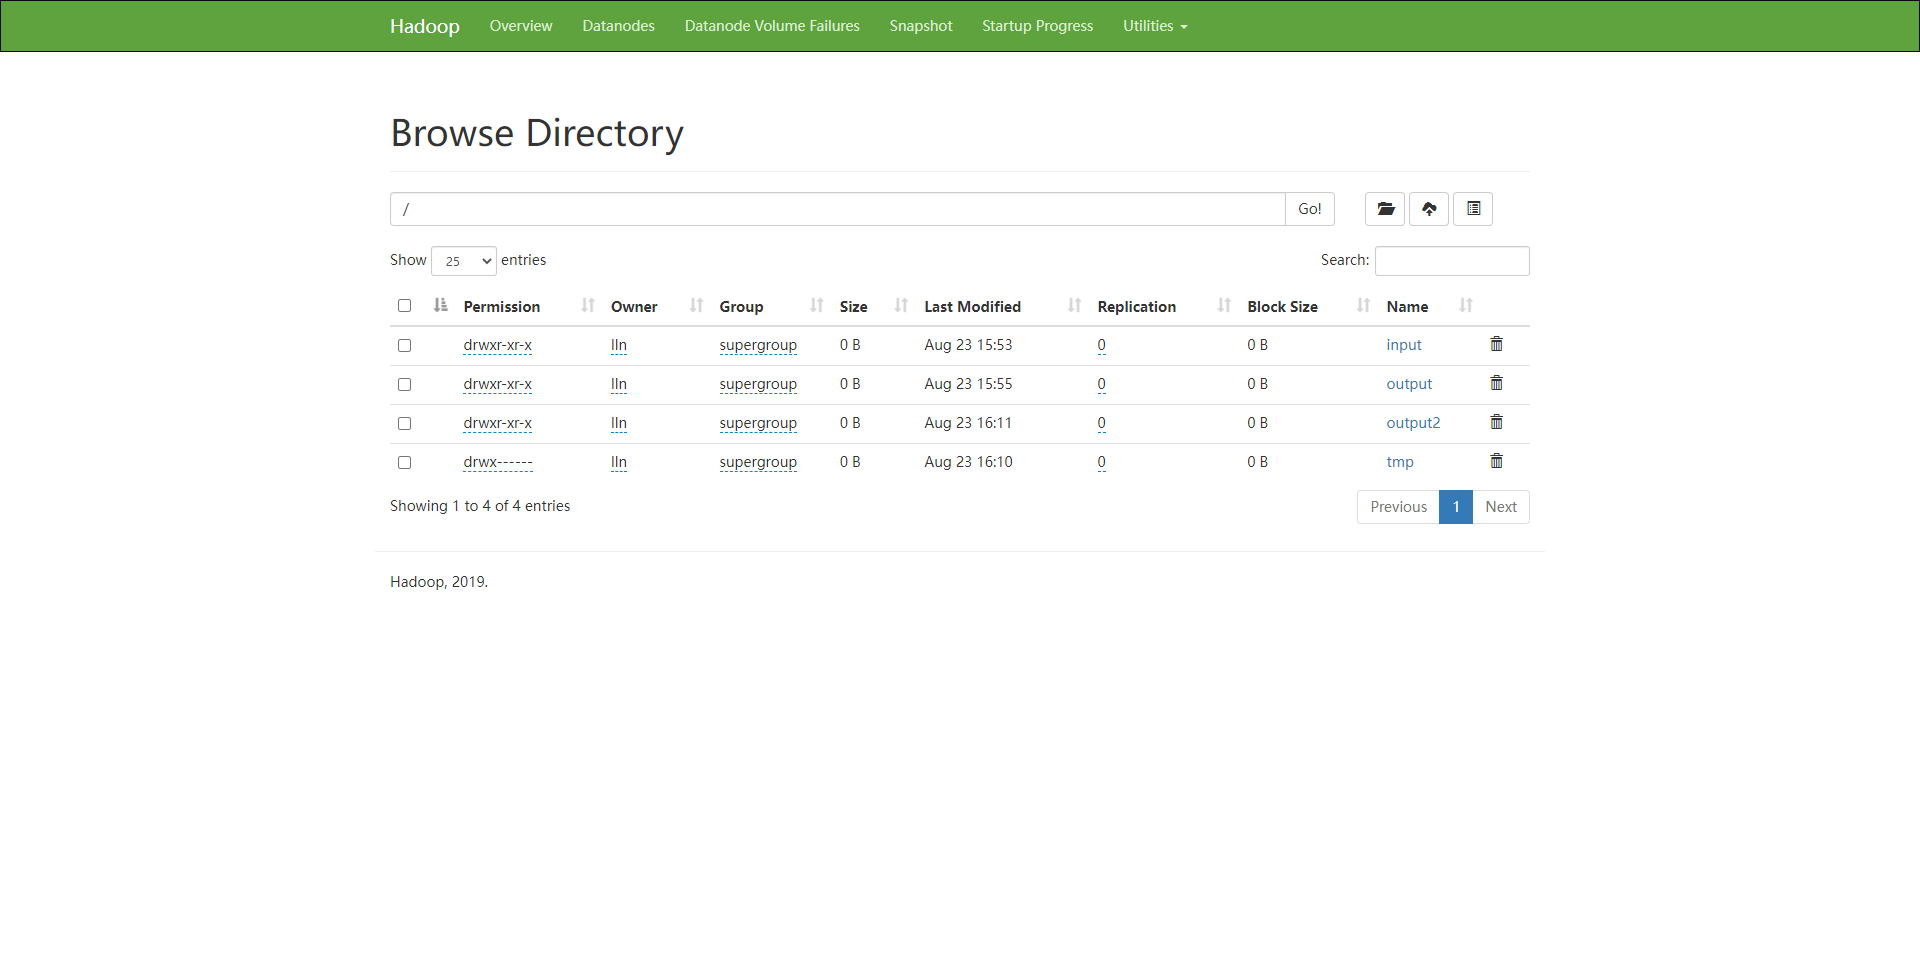Open the Show entries count dropdown
Image resolution: width=1920 pixels, height=969 pixels.
[464, 261]
